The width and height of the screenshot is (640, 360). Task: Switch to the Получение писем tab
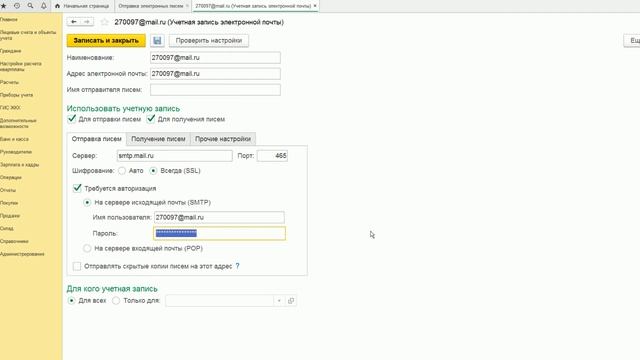[x=158, y=139]
